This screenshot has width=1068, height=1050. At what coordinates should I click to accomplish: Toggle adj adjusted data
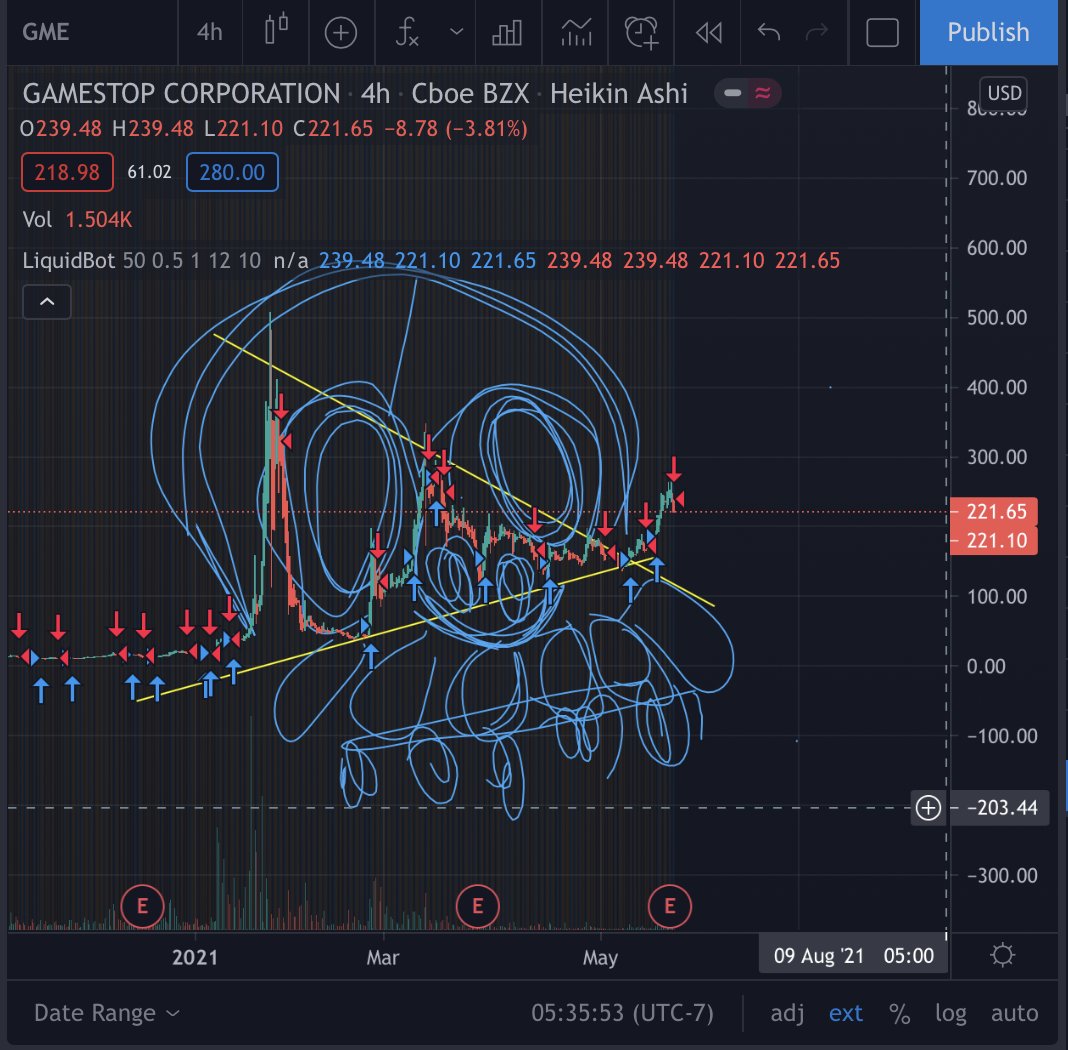787,1013
